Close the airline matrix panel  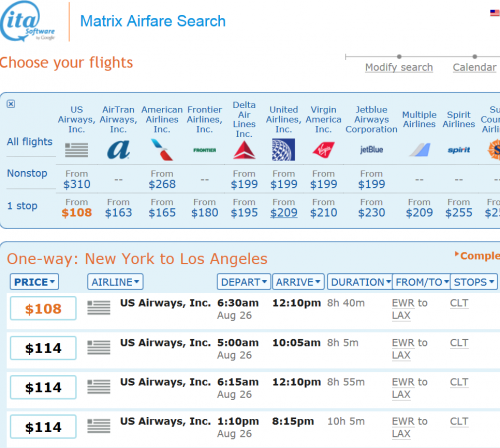tap(11, 104)
